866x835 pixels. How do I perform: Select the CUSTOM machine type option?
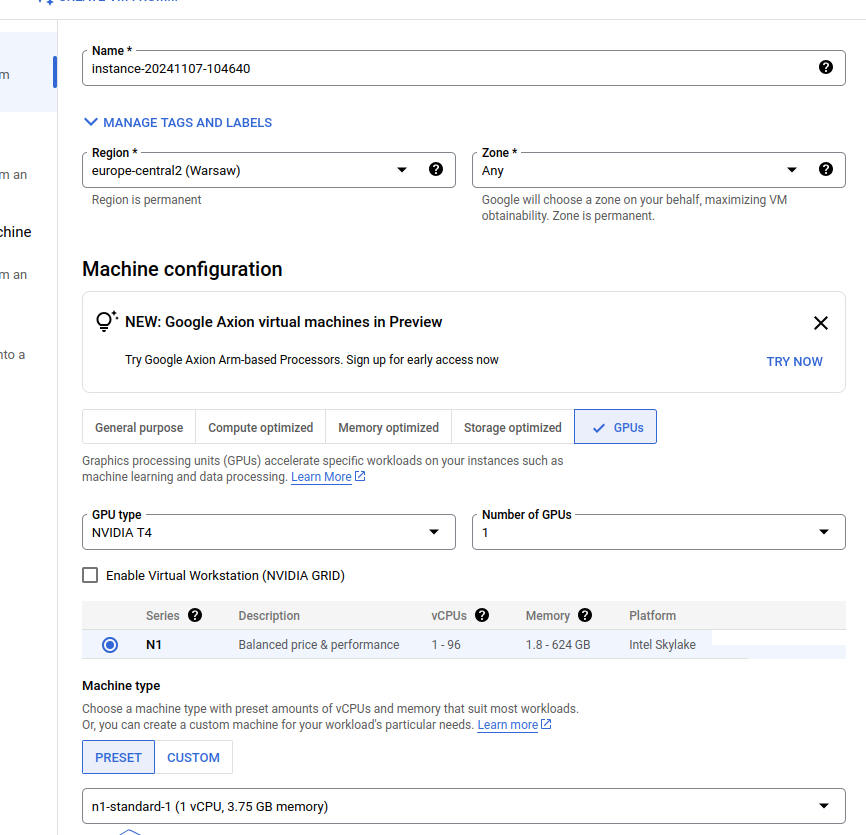pyautogui.click(x=193, y=757)
